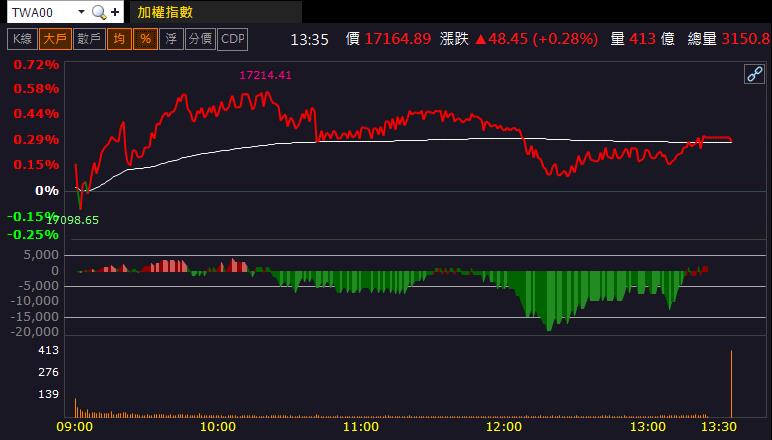This screenshot has height=440, width=772.
Task: Open the 分價 price distribution view
Action: pos(200,39)
